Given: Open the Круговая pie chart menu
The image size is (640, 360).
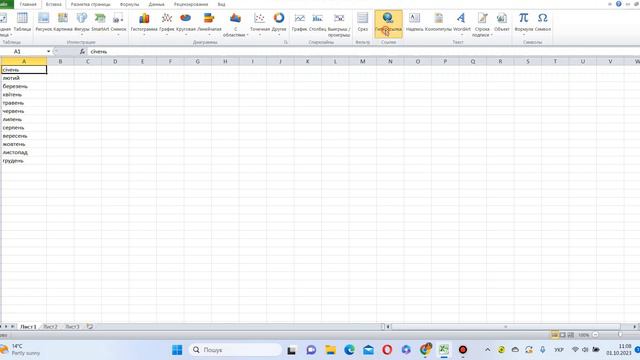Looking at the screenshot, I should [x=186, y=23].
